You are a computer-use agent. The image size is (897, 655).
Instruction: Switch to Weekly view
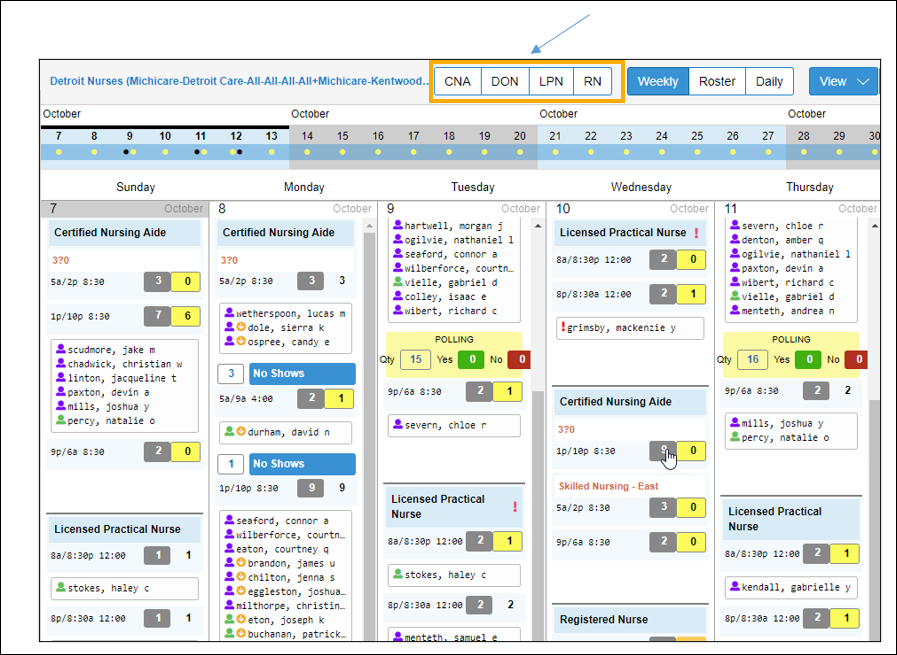click(x=658, y=81)
